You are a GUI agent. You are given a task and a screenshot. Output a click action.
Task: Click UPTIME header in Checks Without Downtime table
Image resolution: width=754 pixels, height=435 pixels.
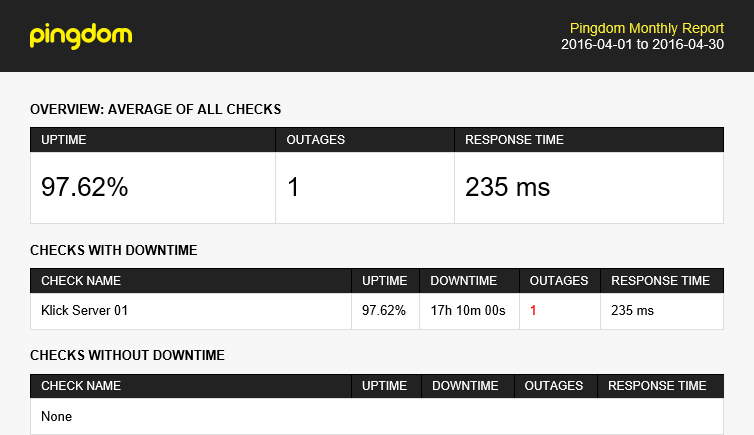coord(384,386)
